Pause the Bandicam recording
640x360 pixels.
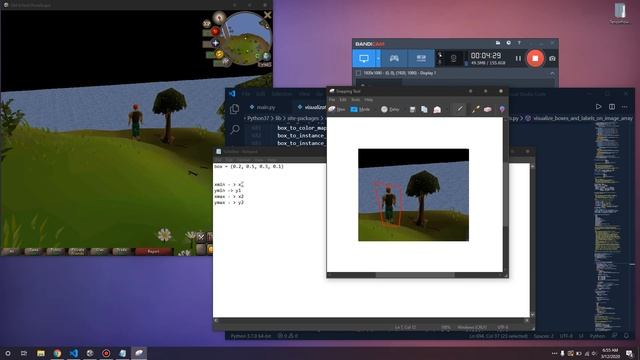(518, 58)
